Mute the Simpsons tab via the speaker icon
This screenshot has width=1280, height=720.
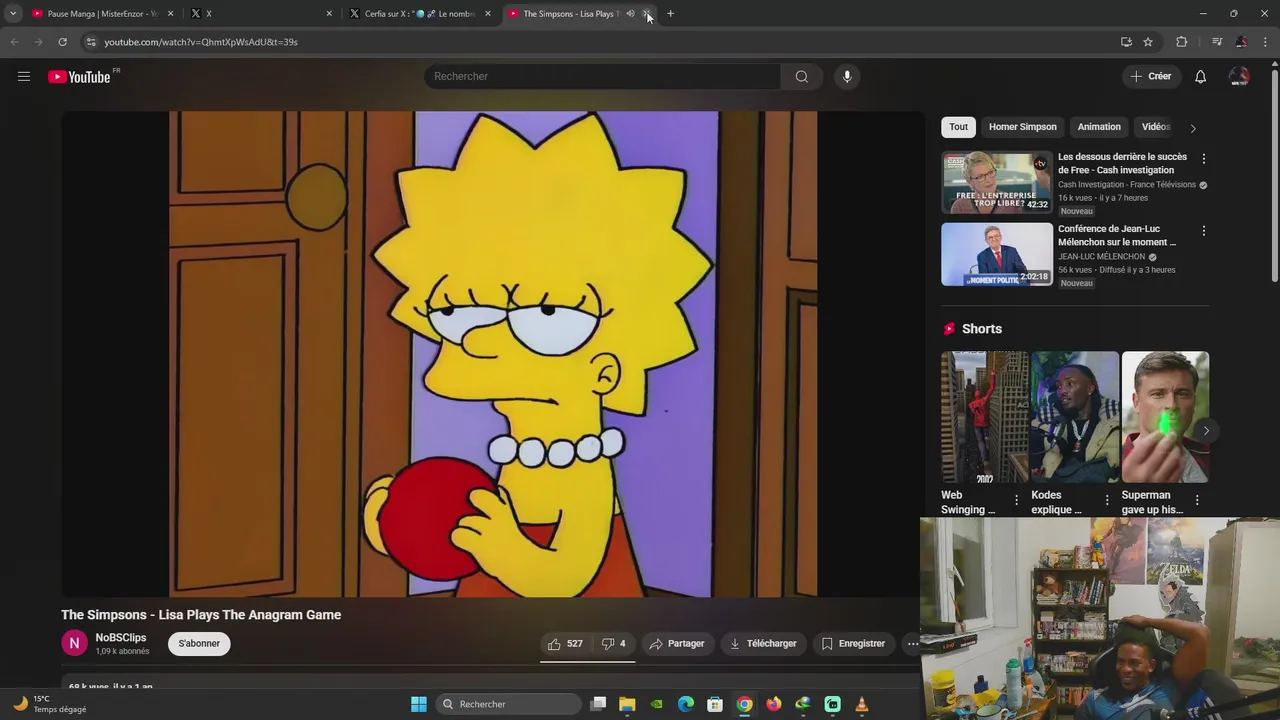click(x=630, y=14)
